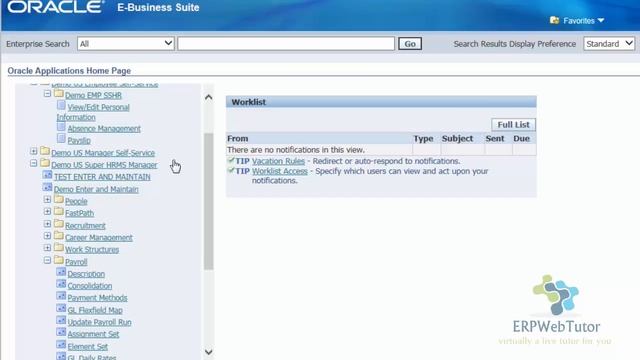640x360 pixels.
Task: Open the Payslip link
Action: tap(79, 140)
